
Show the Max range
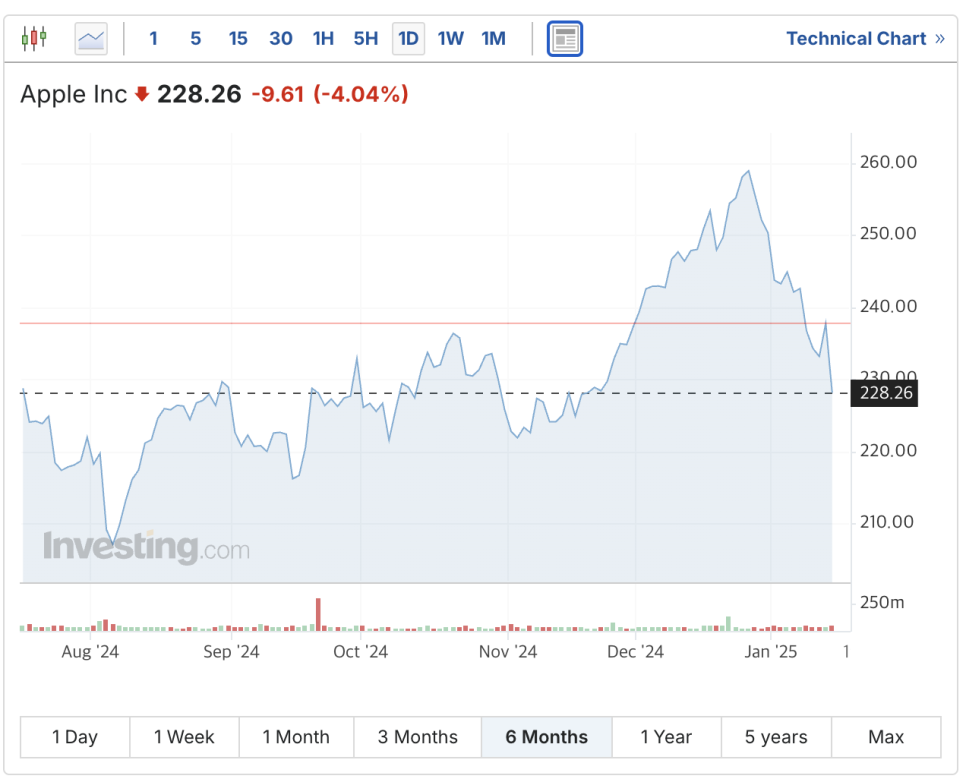(886, 737)
